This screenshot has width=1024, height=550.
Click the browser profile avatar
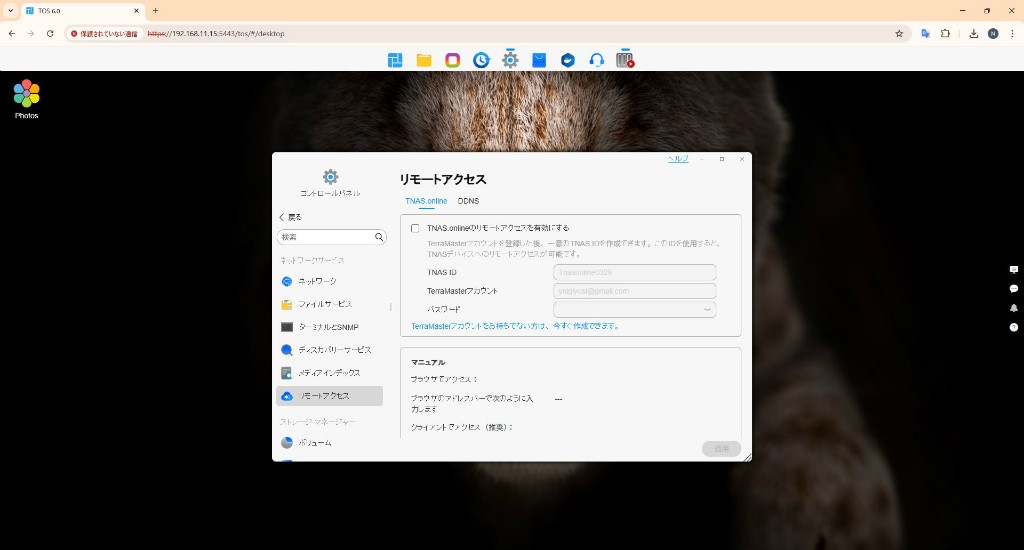point(993,33)
